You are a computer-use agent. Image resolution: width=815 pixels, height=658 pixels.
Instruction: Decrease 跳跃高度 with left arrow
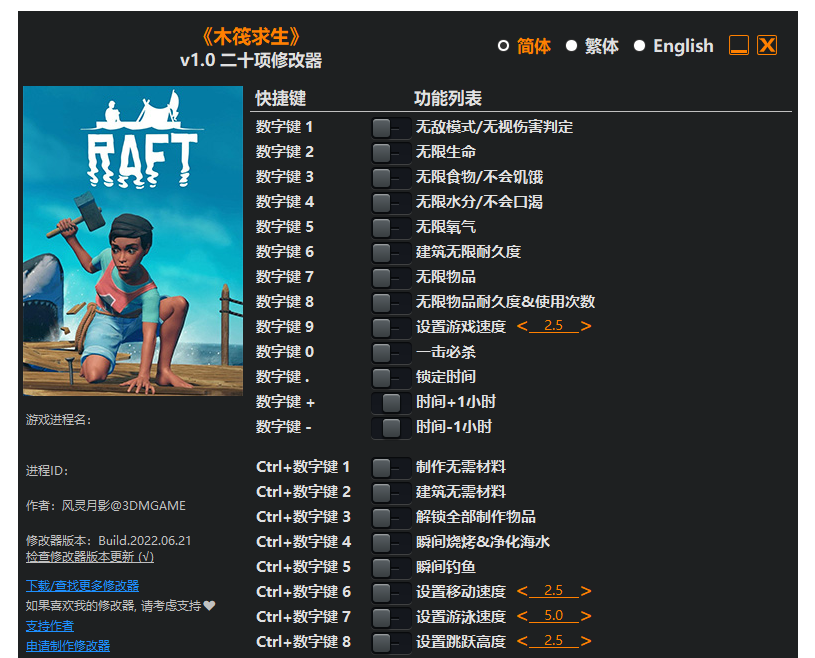pos(522,641)
